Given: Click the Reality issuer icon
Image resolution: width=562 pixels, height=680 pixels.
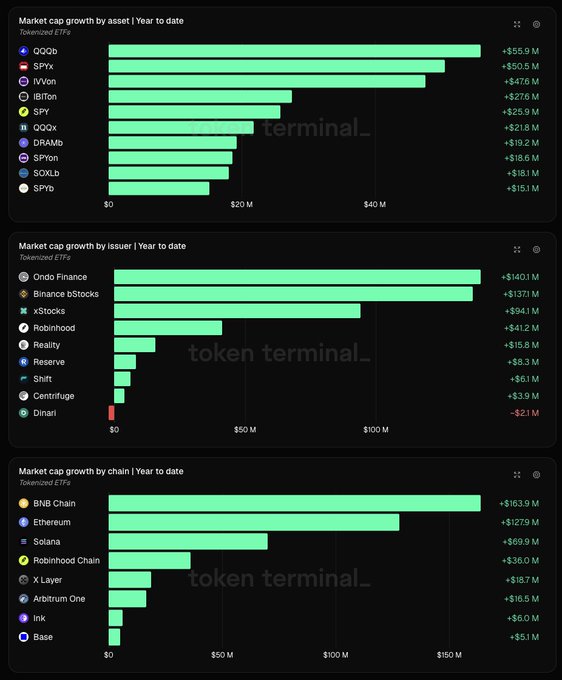Looking at the screenshot, I should (24, 345).
